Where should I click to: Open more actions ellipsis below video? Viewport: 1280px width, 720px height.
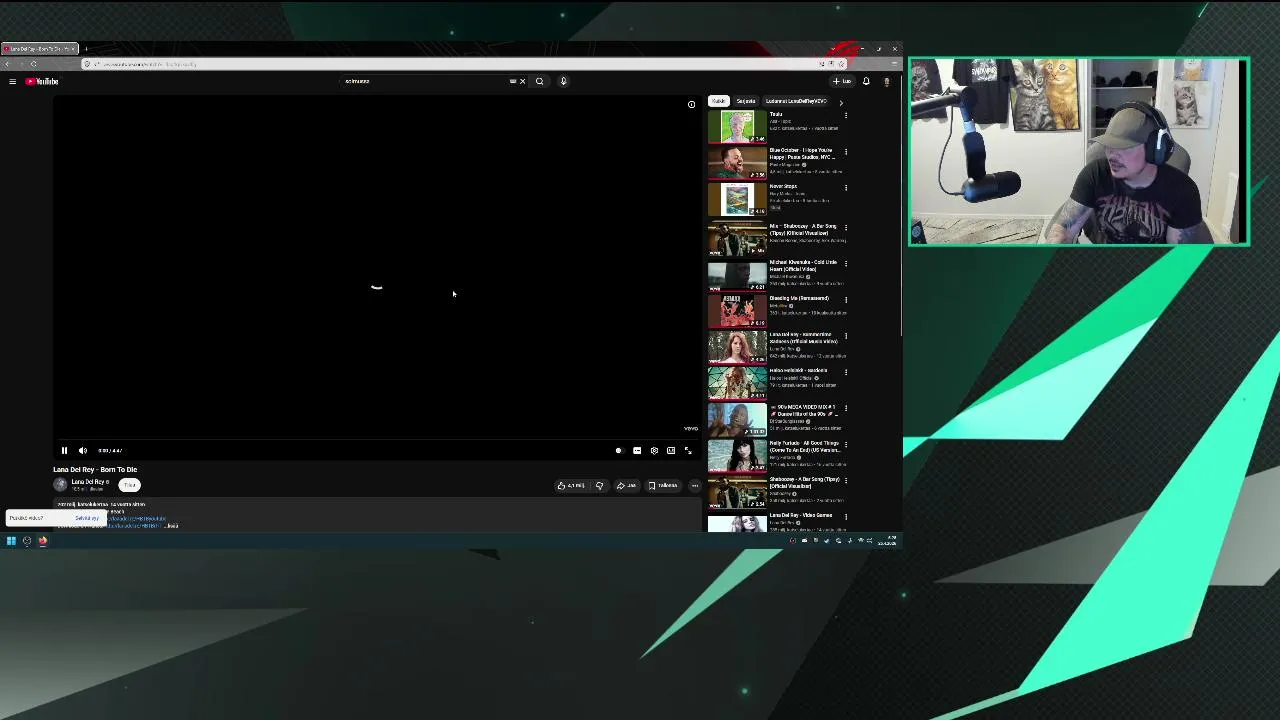pos(694,485)
